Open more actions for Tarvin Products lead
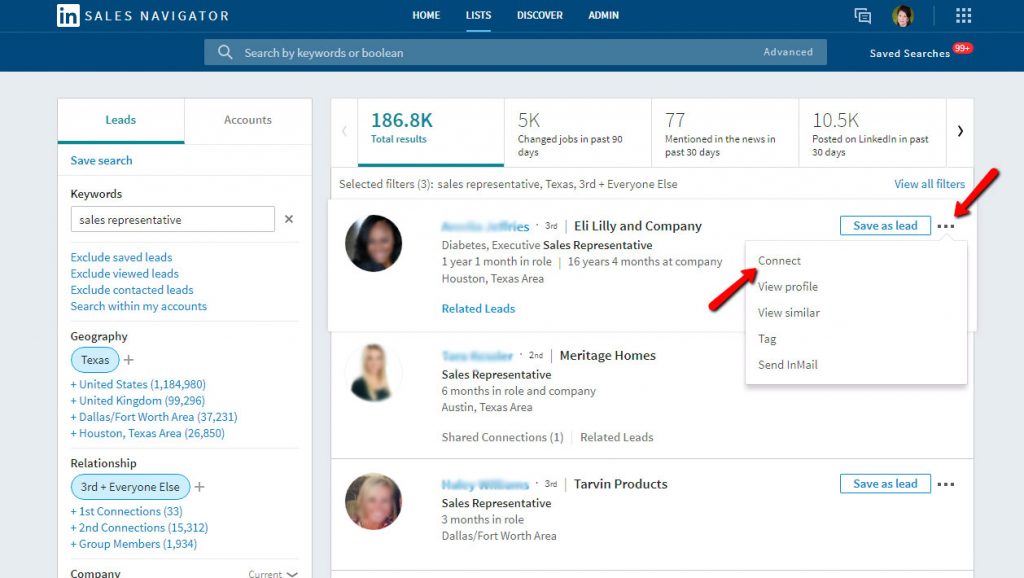 (946, 484)
